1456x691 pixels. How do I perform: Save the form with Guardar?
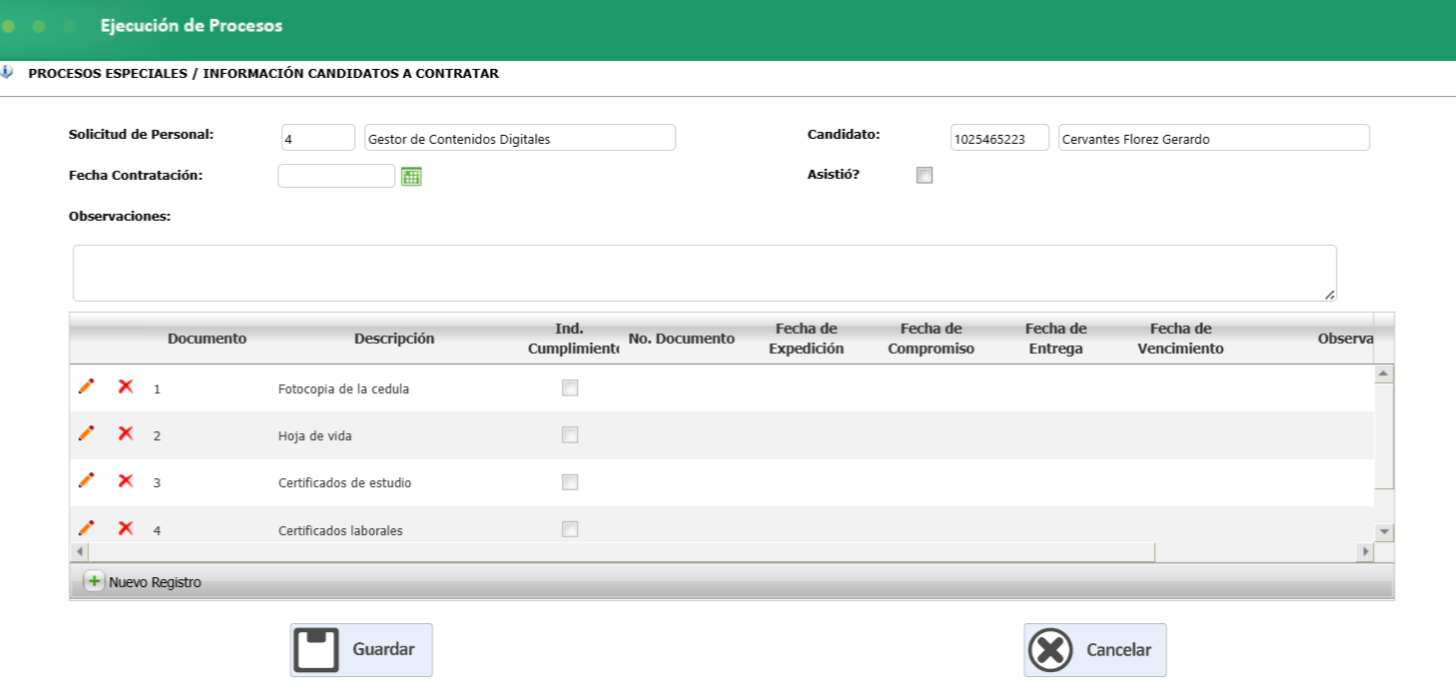pos(361,650)
